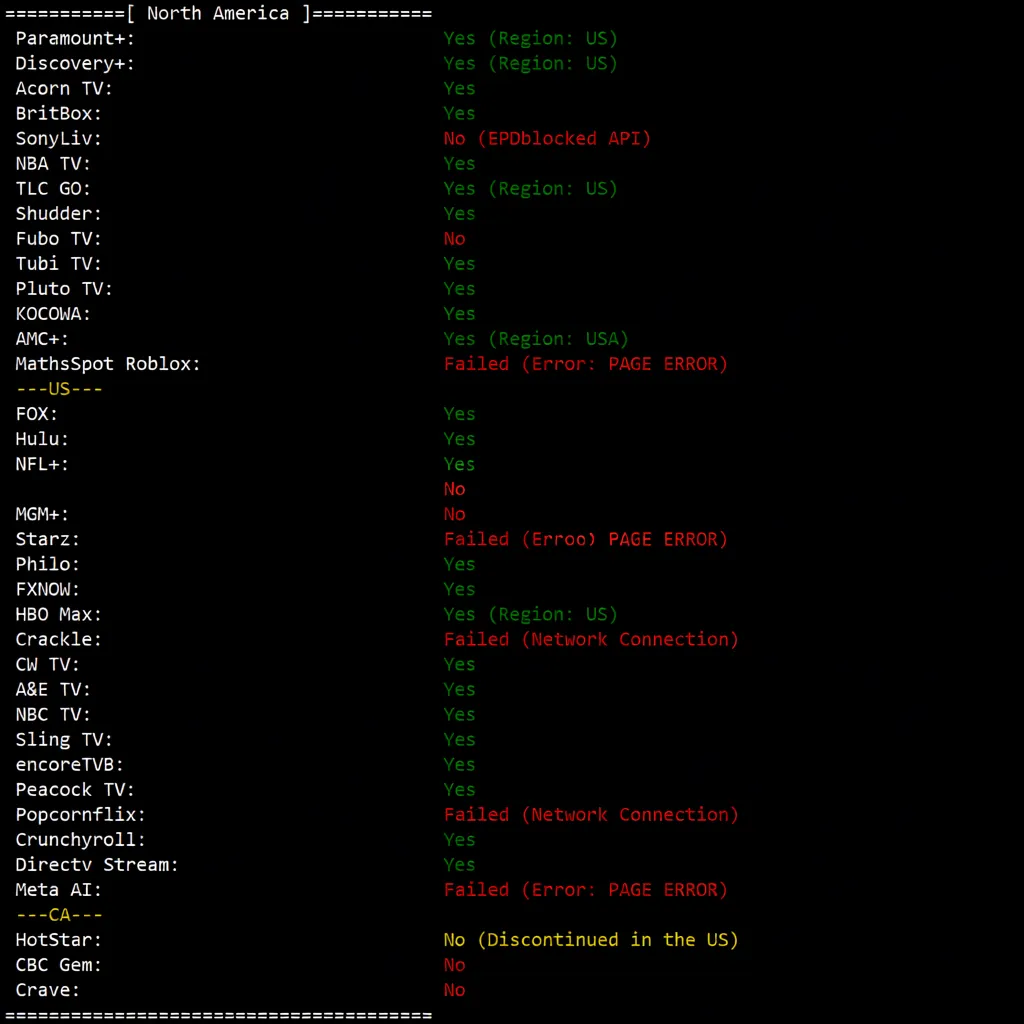Image resolution: width=1024 pixels, height=1024 pixels.
Task: Click the HotStar 'Discontinued in the US' message
Action: [590, 938]
